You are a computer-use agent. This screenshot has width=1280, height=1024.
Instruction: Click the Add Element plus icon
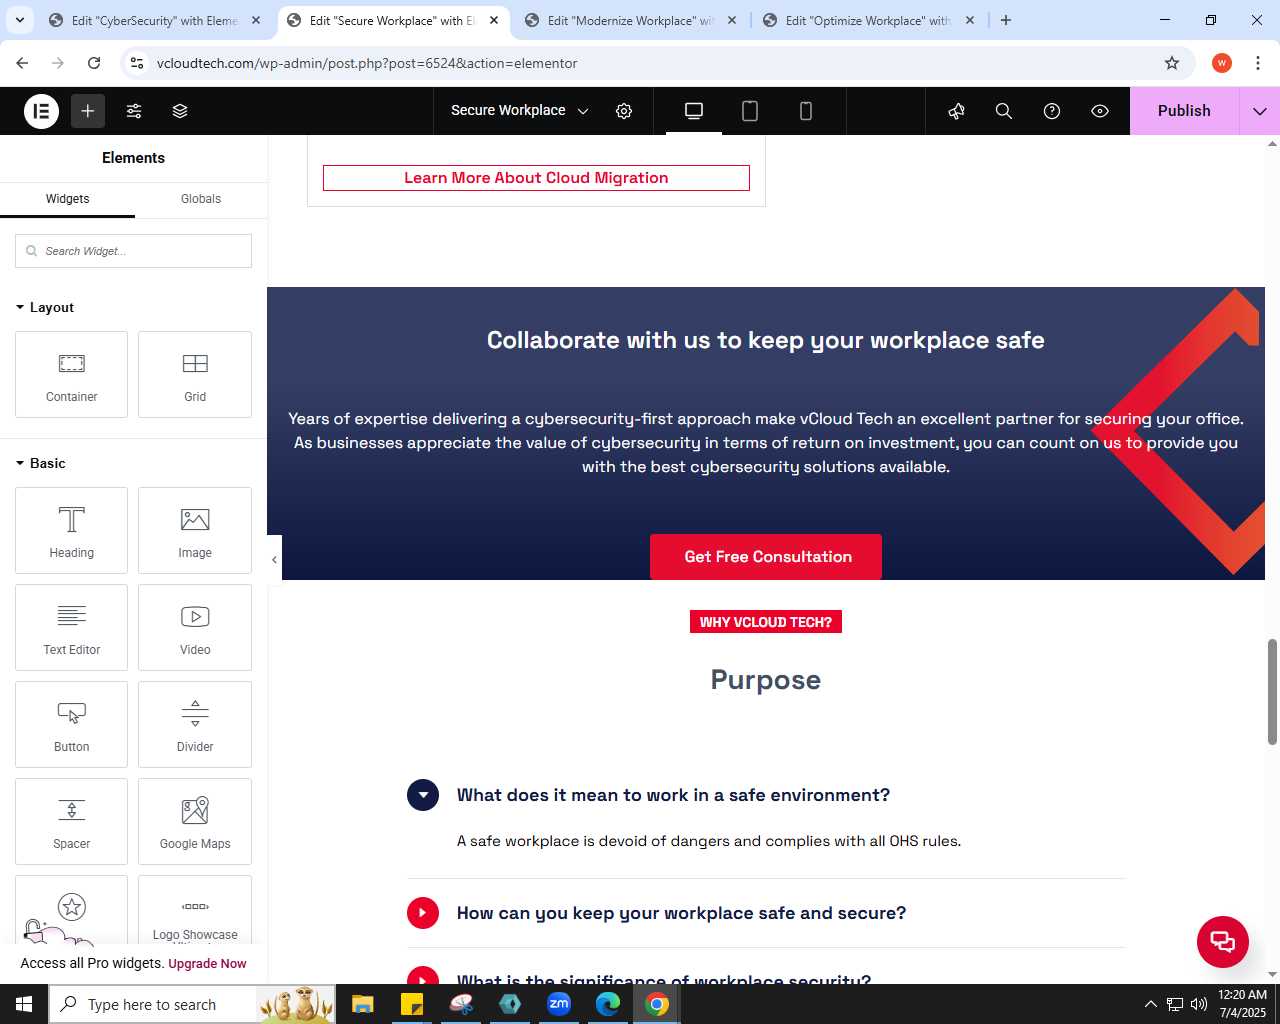[x=88, y=111]
